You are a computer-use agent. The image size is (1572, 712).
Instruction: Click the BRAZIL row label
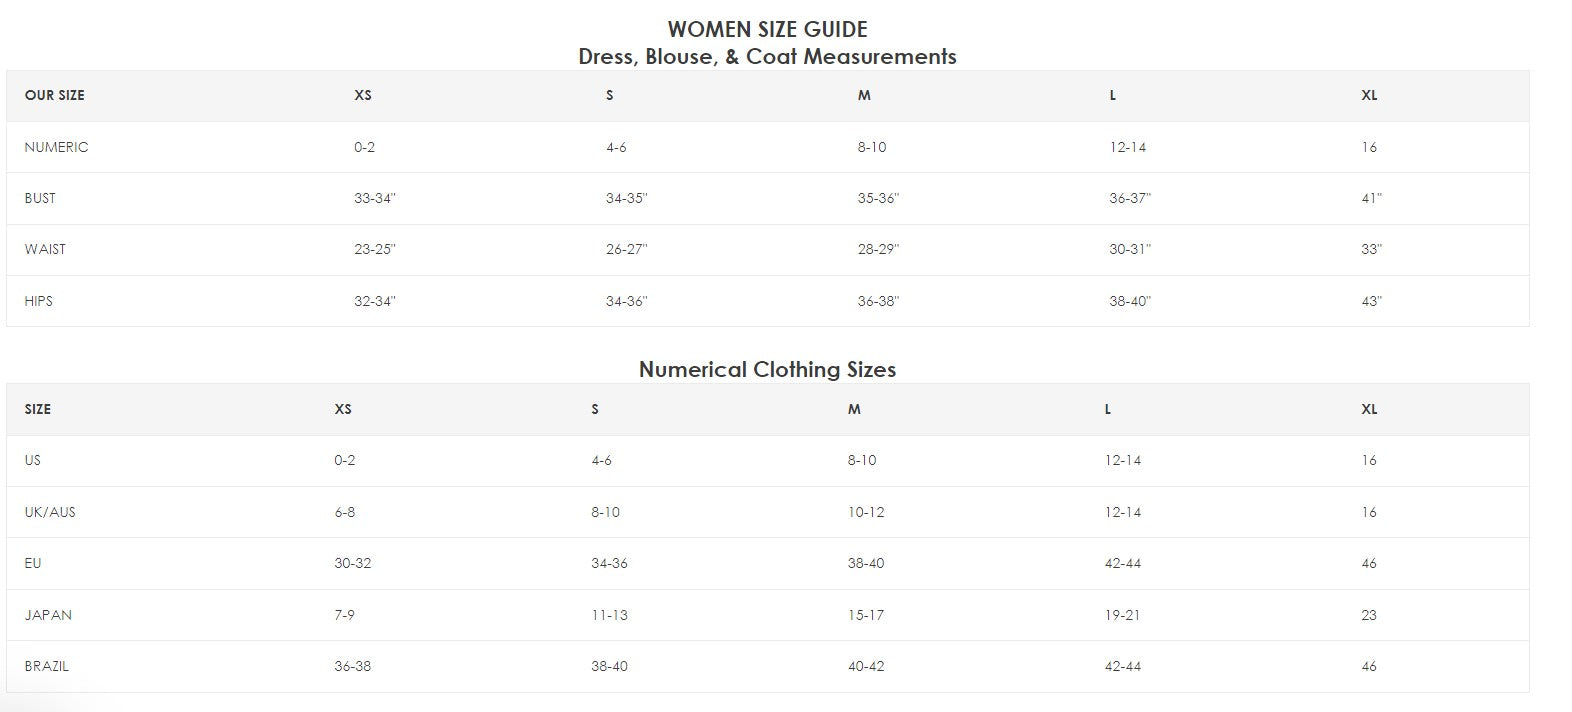click(46, 666)
